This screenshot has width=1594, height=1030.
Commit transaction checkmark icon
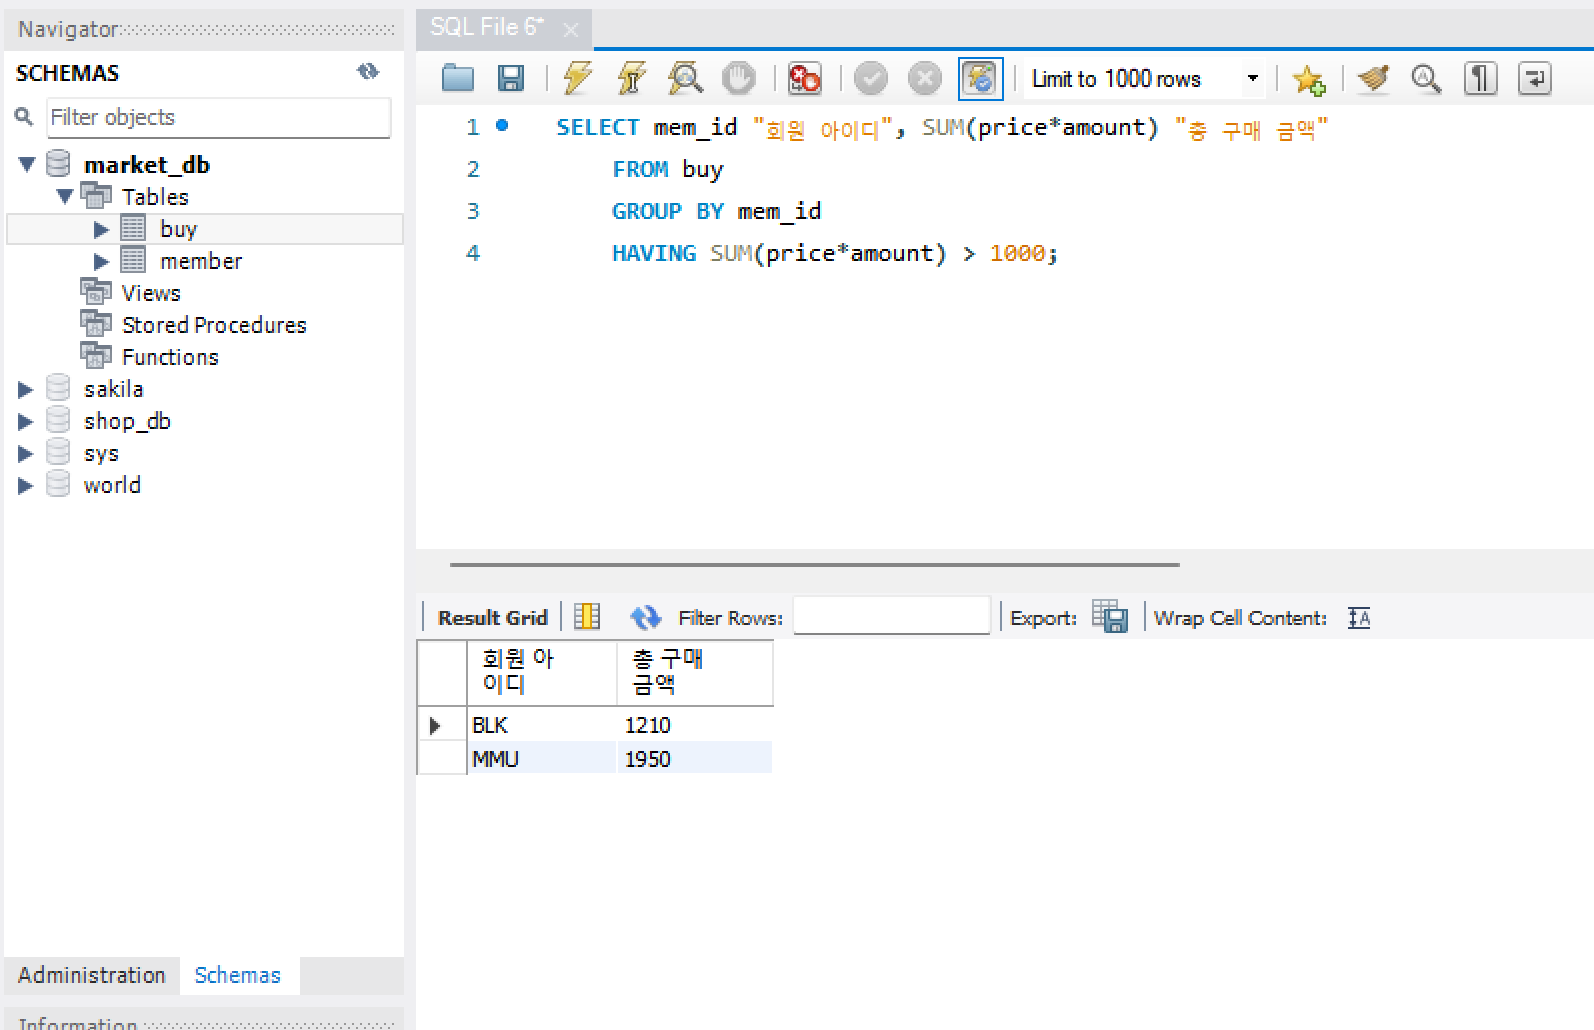click(x=871, y=78)
